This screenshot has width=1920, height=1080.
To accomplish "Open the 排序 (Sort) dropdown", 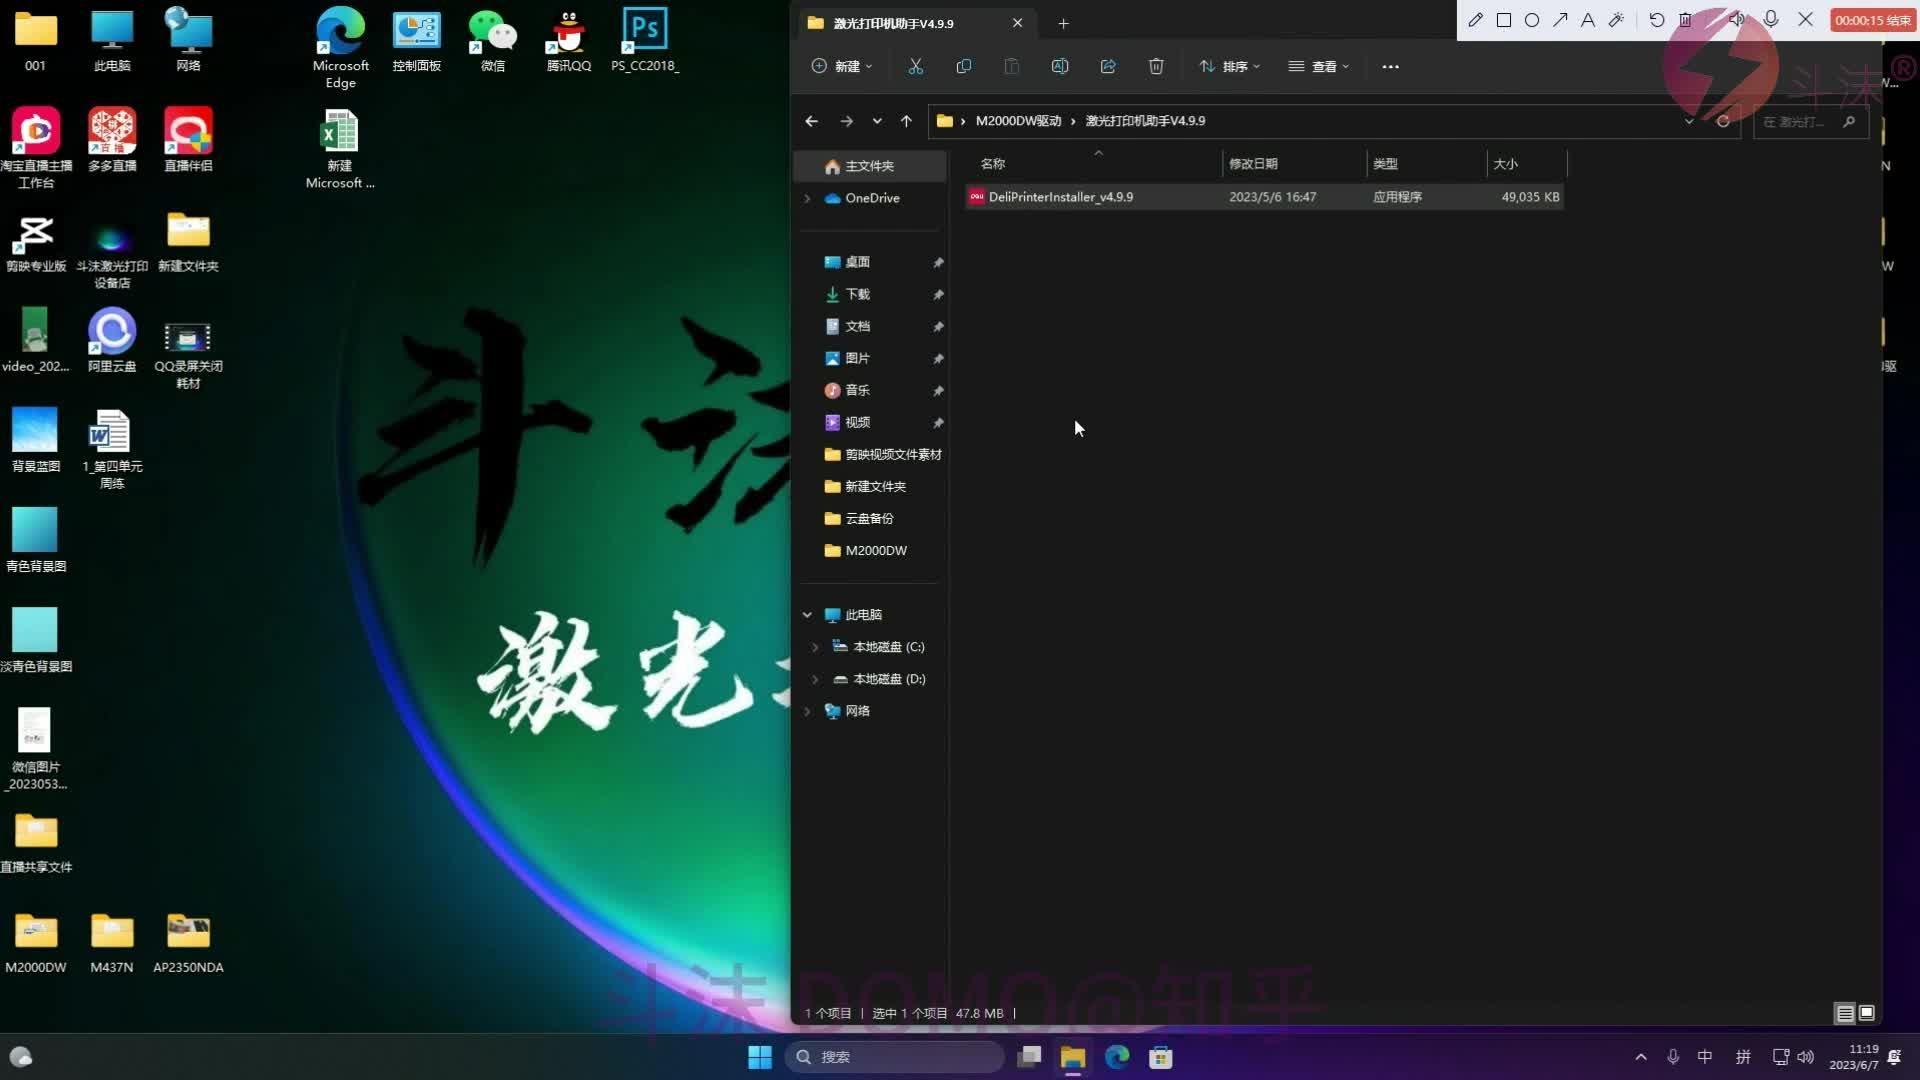I will (1229, 66).
